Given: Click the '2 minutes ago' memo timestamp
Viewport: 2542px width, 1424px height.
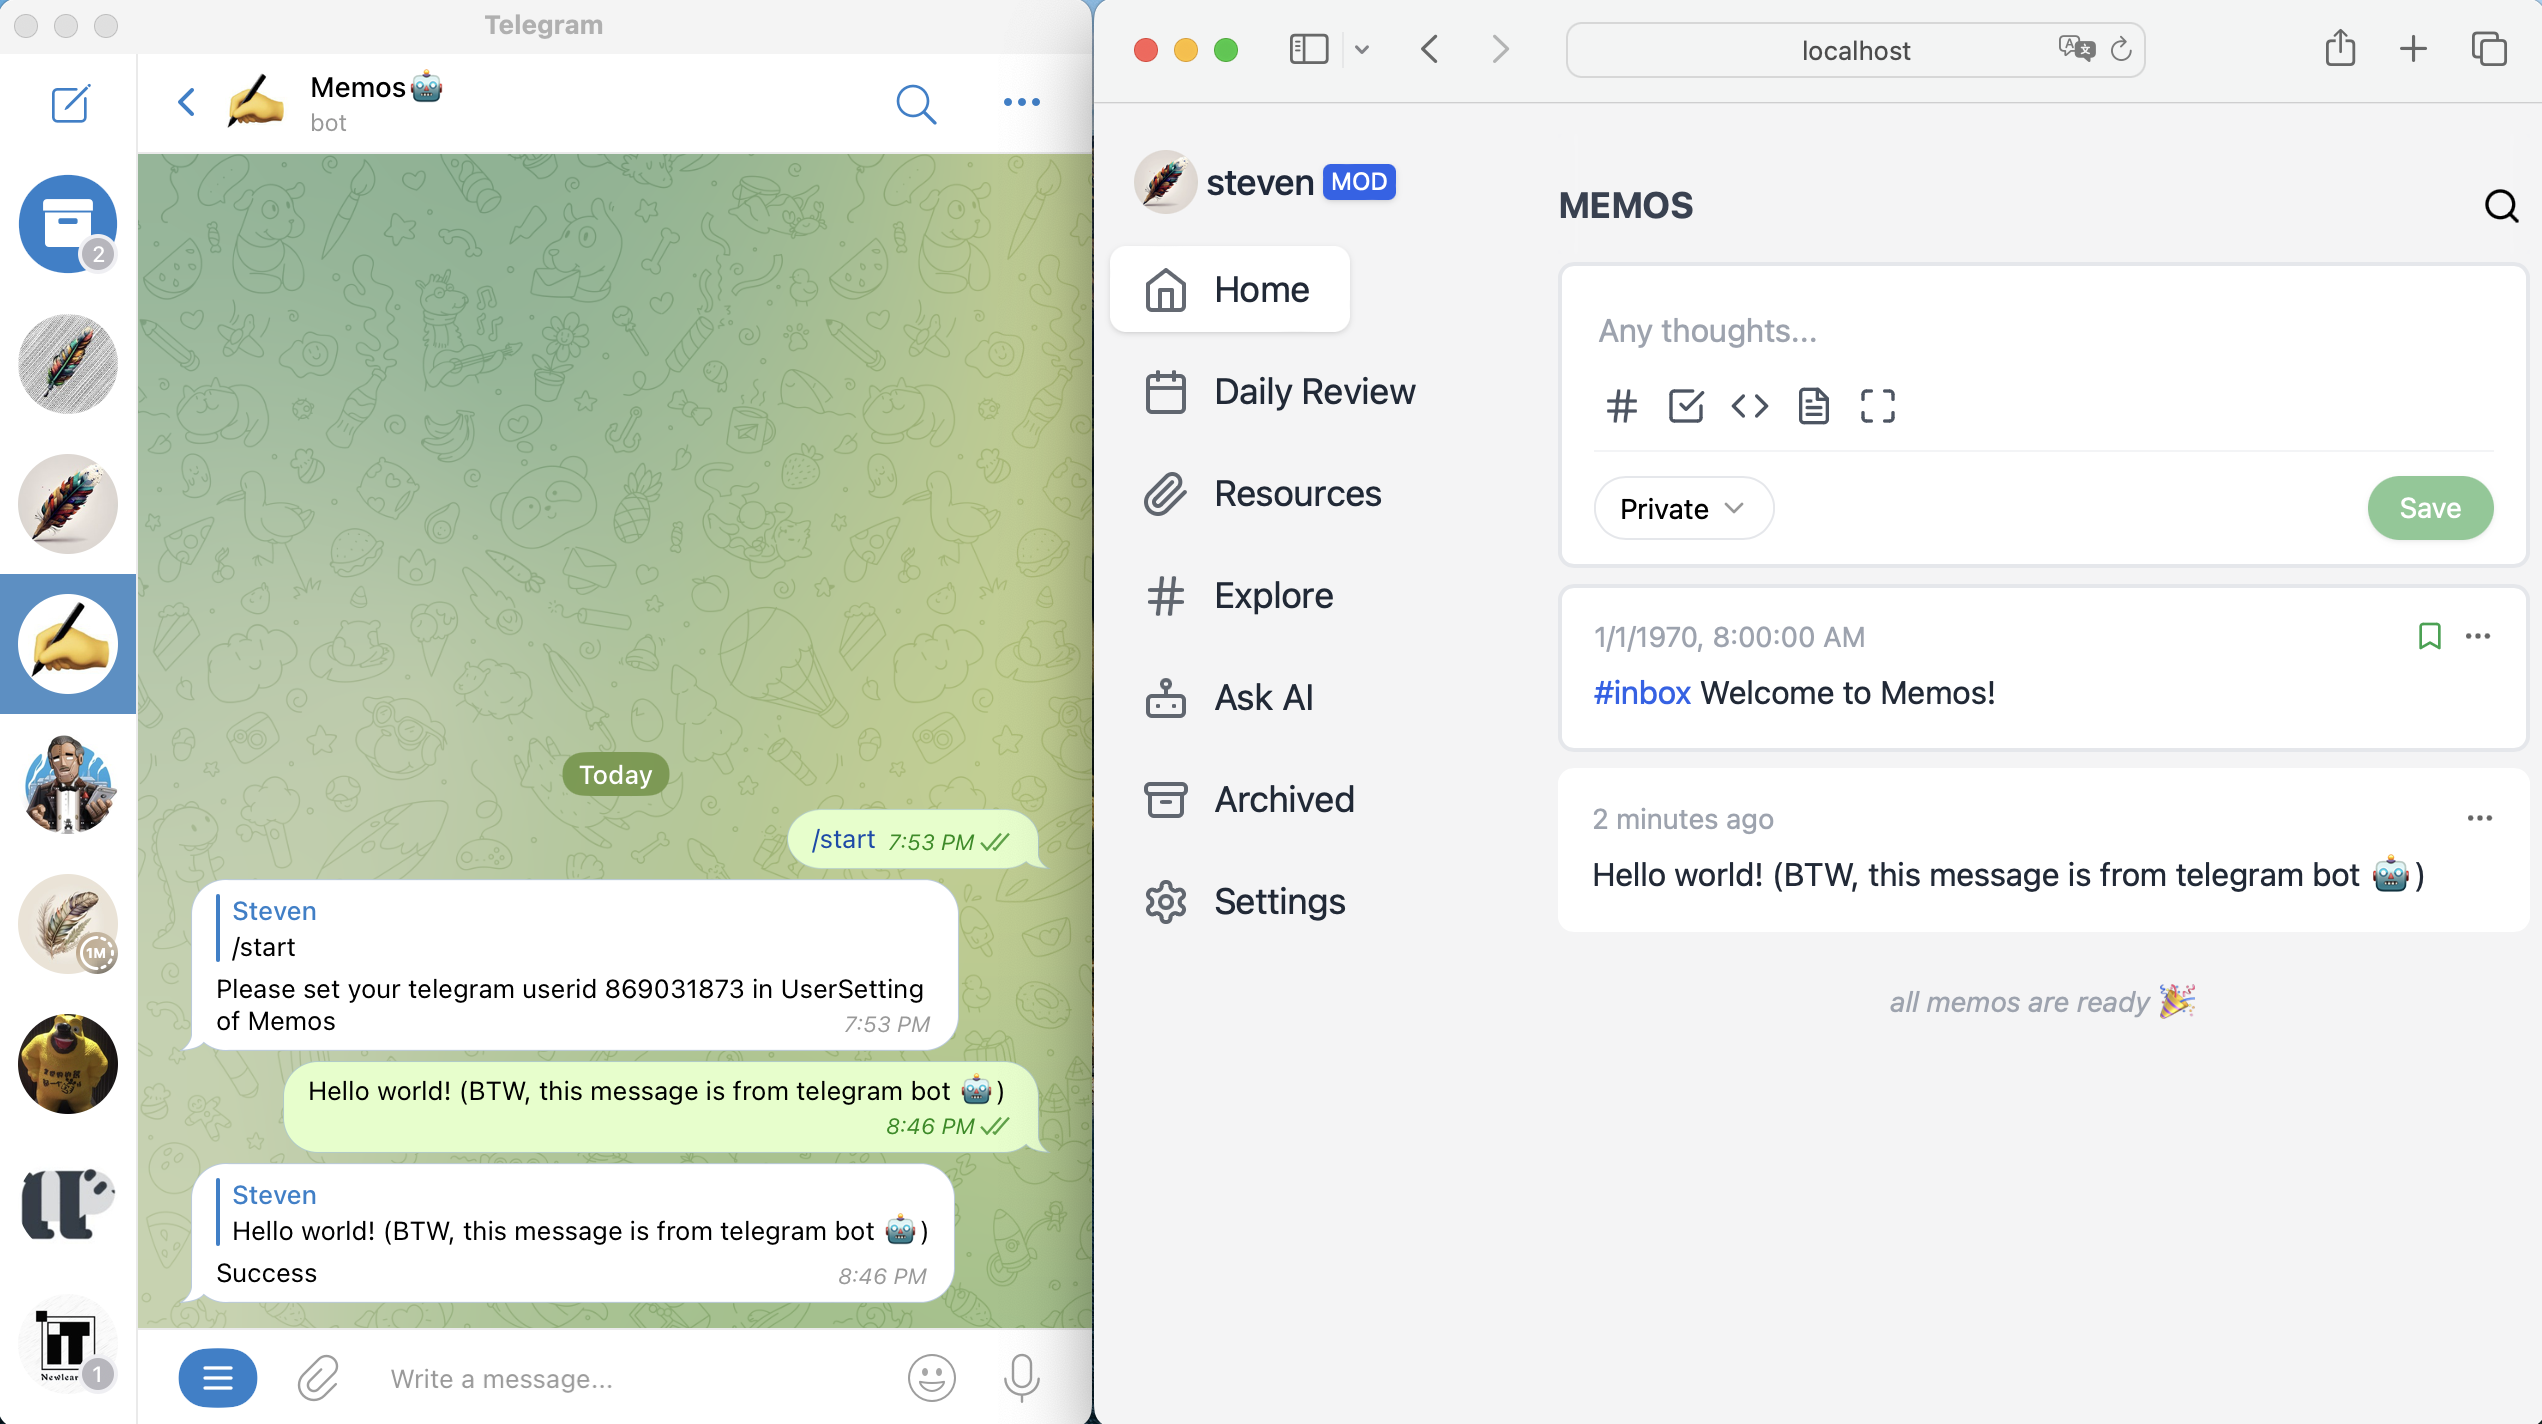Looking at the screenshot, I should (1682, 819).
